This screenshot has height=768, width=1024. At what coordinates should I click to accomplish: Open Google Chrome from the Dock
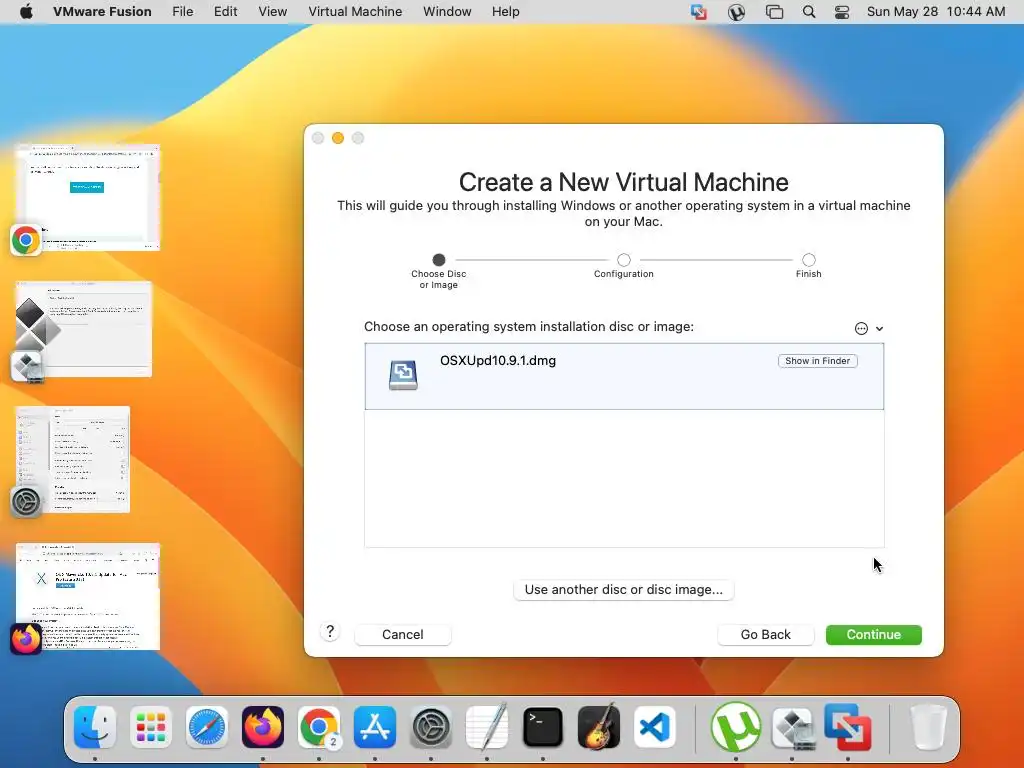point(319,727)
